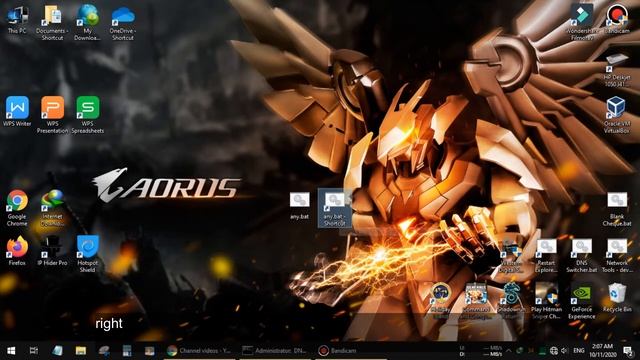Open This PC desktop icon
This screenshot has height=360, width=640.
(17, 20)
